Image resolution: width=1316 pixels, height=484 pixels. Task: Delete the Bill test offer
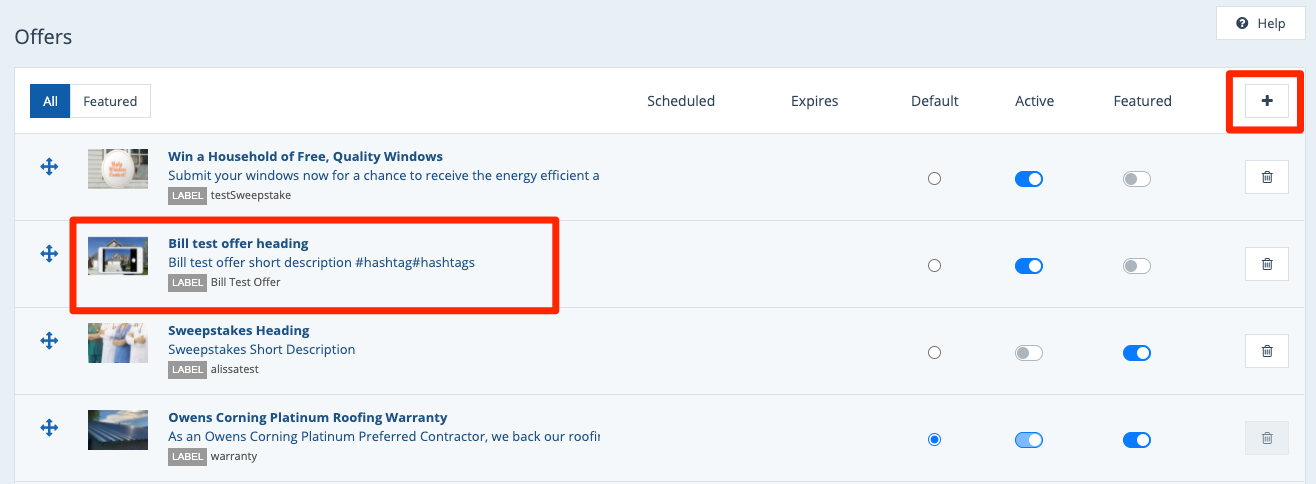(x=1266, y=265)
